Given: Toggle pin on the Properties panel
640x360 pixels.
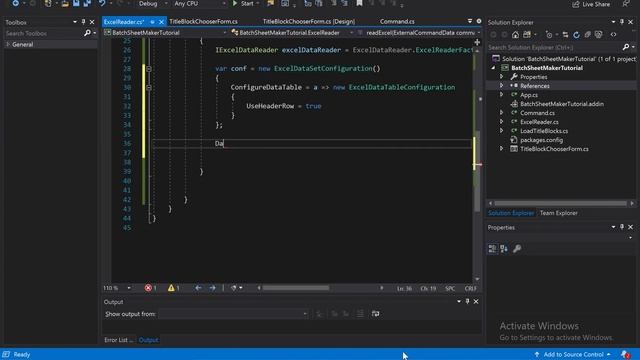Looking at the screenshot, I should point(622,227).
